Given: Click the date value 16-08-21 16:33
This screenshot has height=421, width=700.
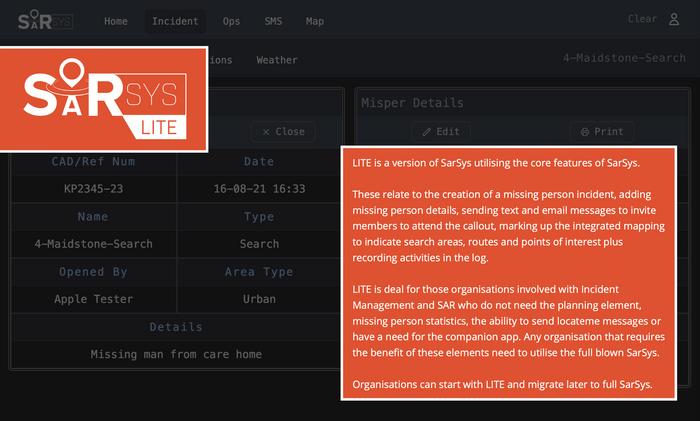Looking at the screenshot, I should (x=259, y=189).
